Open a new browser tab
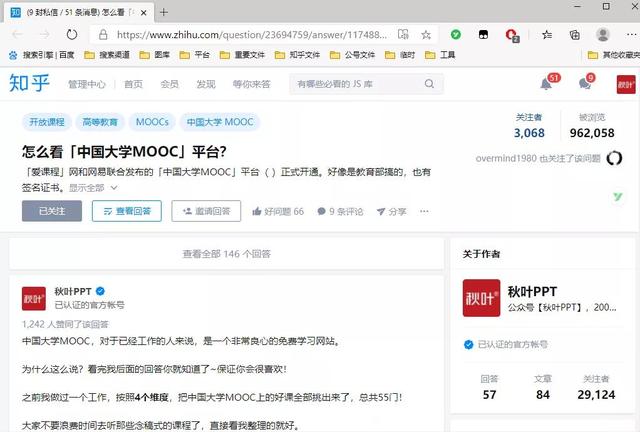Viewport: 640px width, 432px height. [x=164, y=12]
